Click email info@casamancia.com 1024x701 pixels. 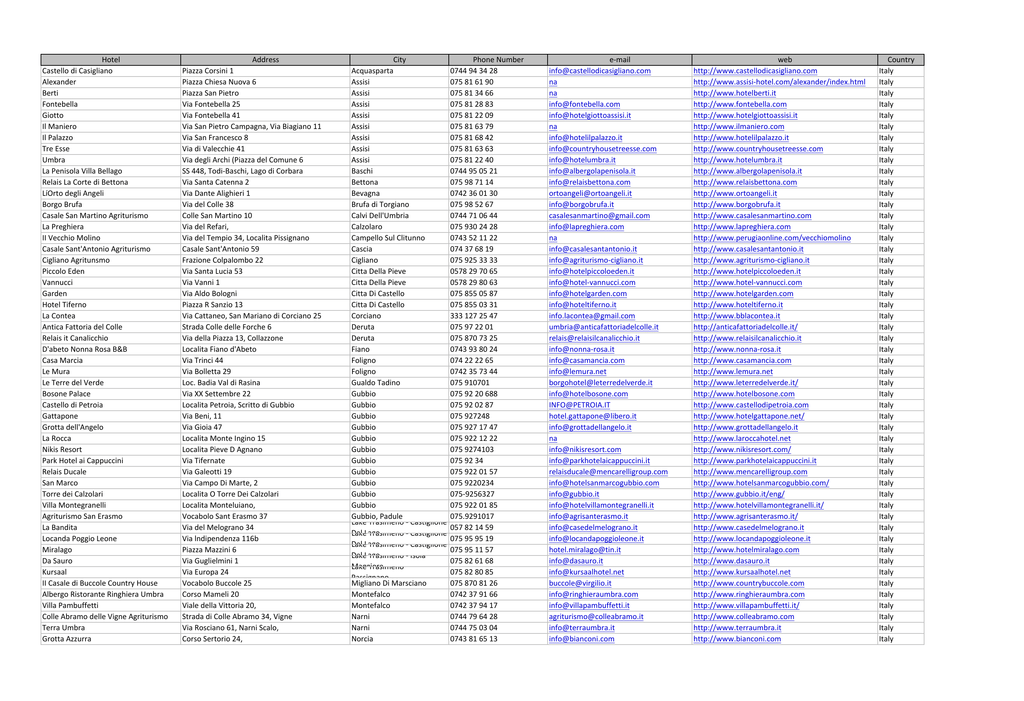pyautogui.click(x=586, y=360)
